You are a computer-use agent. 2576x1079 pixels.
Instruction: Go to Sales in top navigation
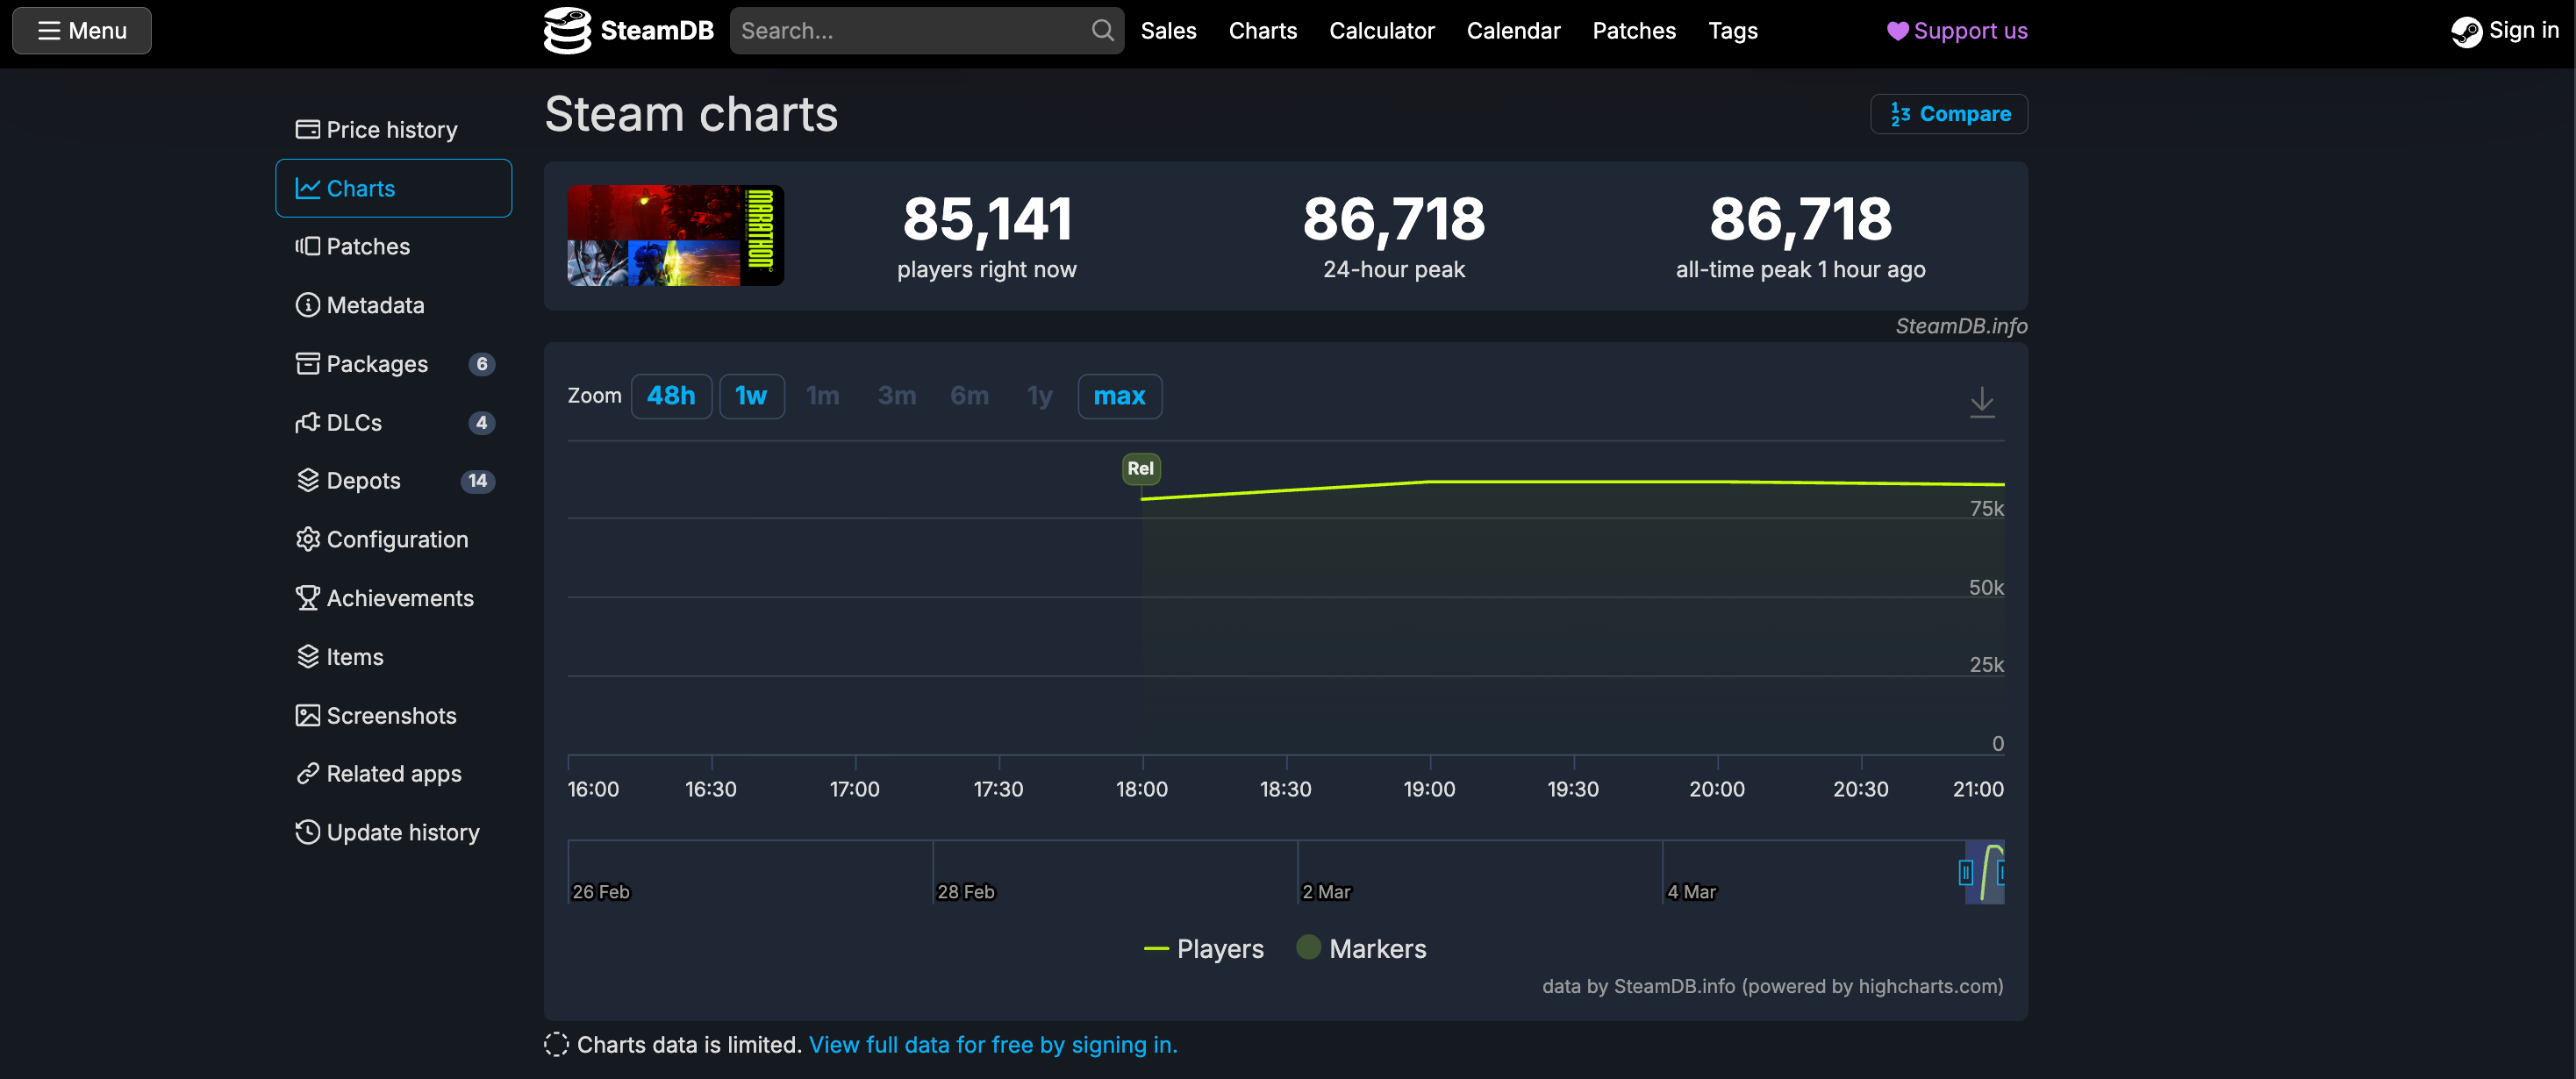pyautogui.click(x=1168, y=31)
